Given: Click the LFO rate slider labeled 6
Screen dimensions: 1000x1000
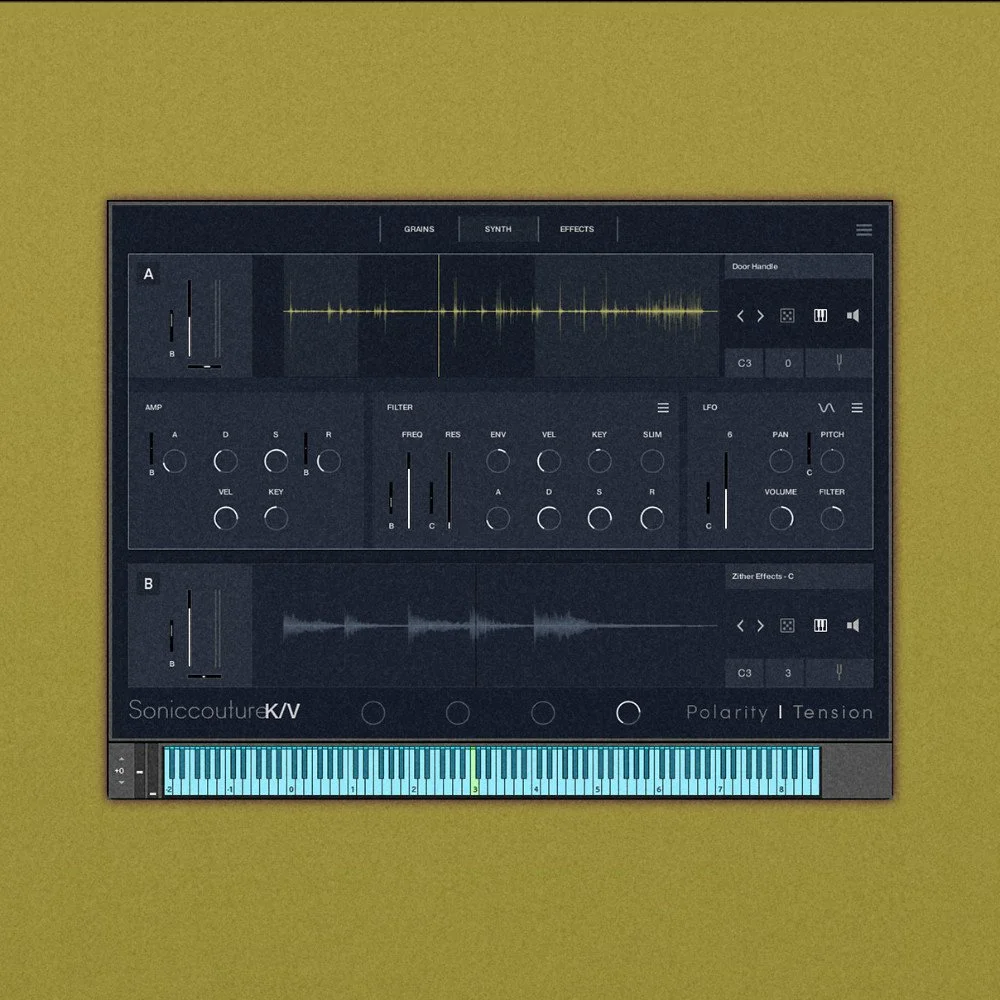Looking at the screenshot, I should point(726,490).
